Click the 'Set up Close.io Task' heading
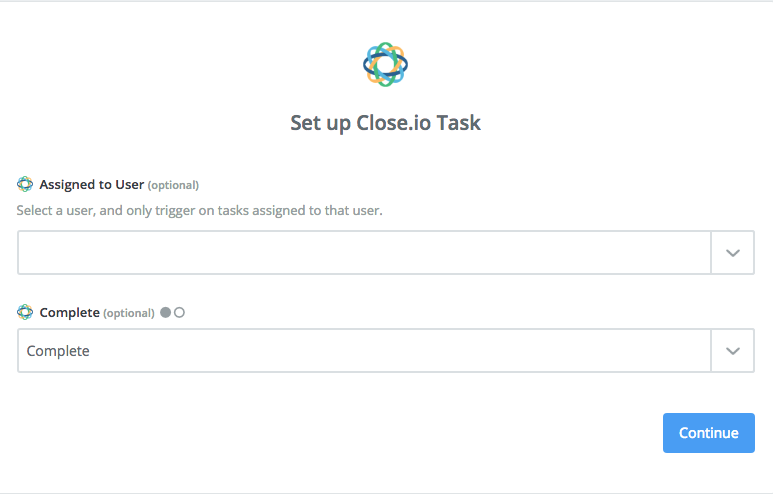773x494 pixels. (x=386, y=123)
